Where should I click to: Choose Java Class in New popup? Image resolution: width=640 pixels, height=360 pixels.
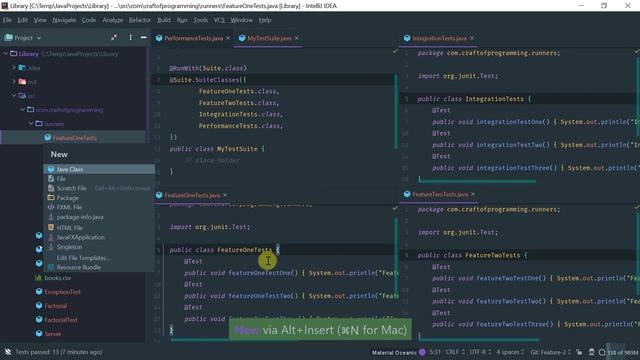pos(99,169)
